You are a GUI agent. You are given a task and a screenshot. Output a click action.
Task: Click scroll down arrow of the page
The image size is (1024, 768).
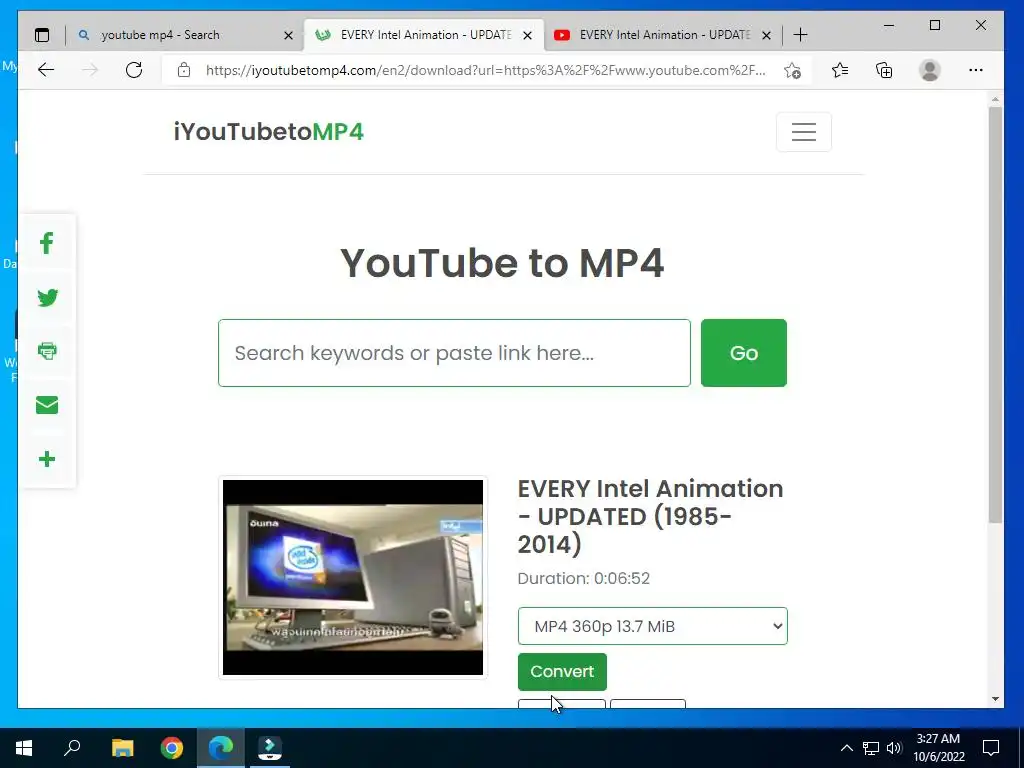pyautogui.click(x=995, y=699)
